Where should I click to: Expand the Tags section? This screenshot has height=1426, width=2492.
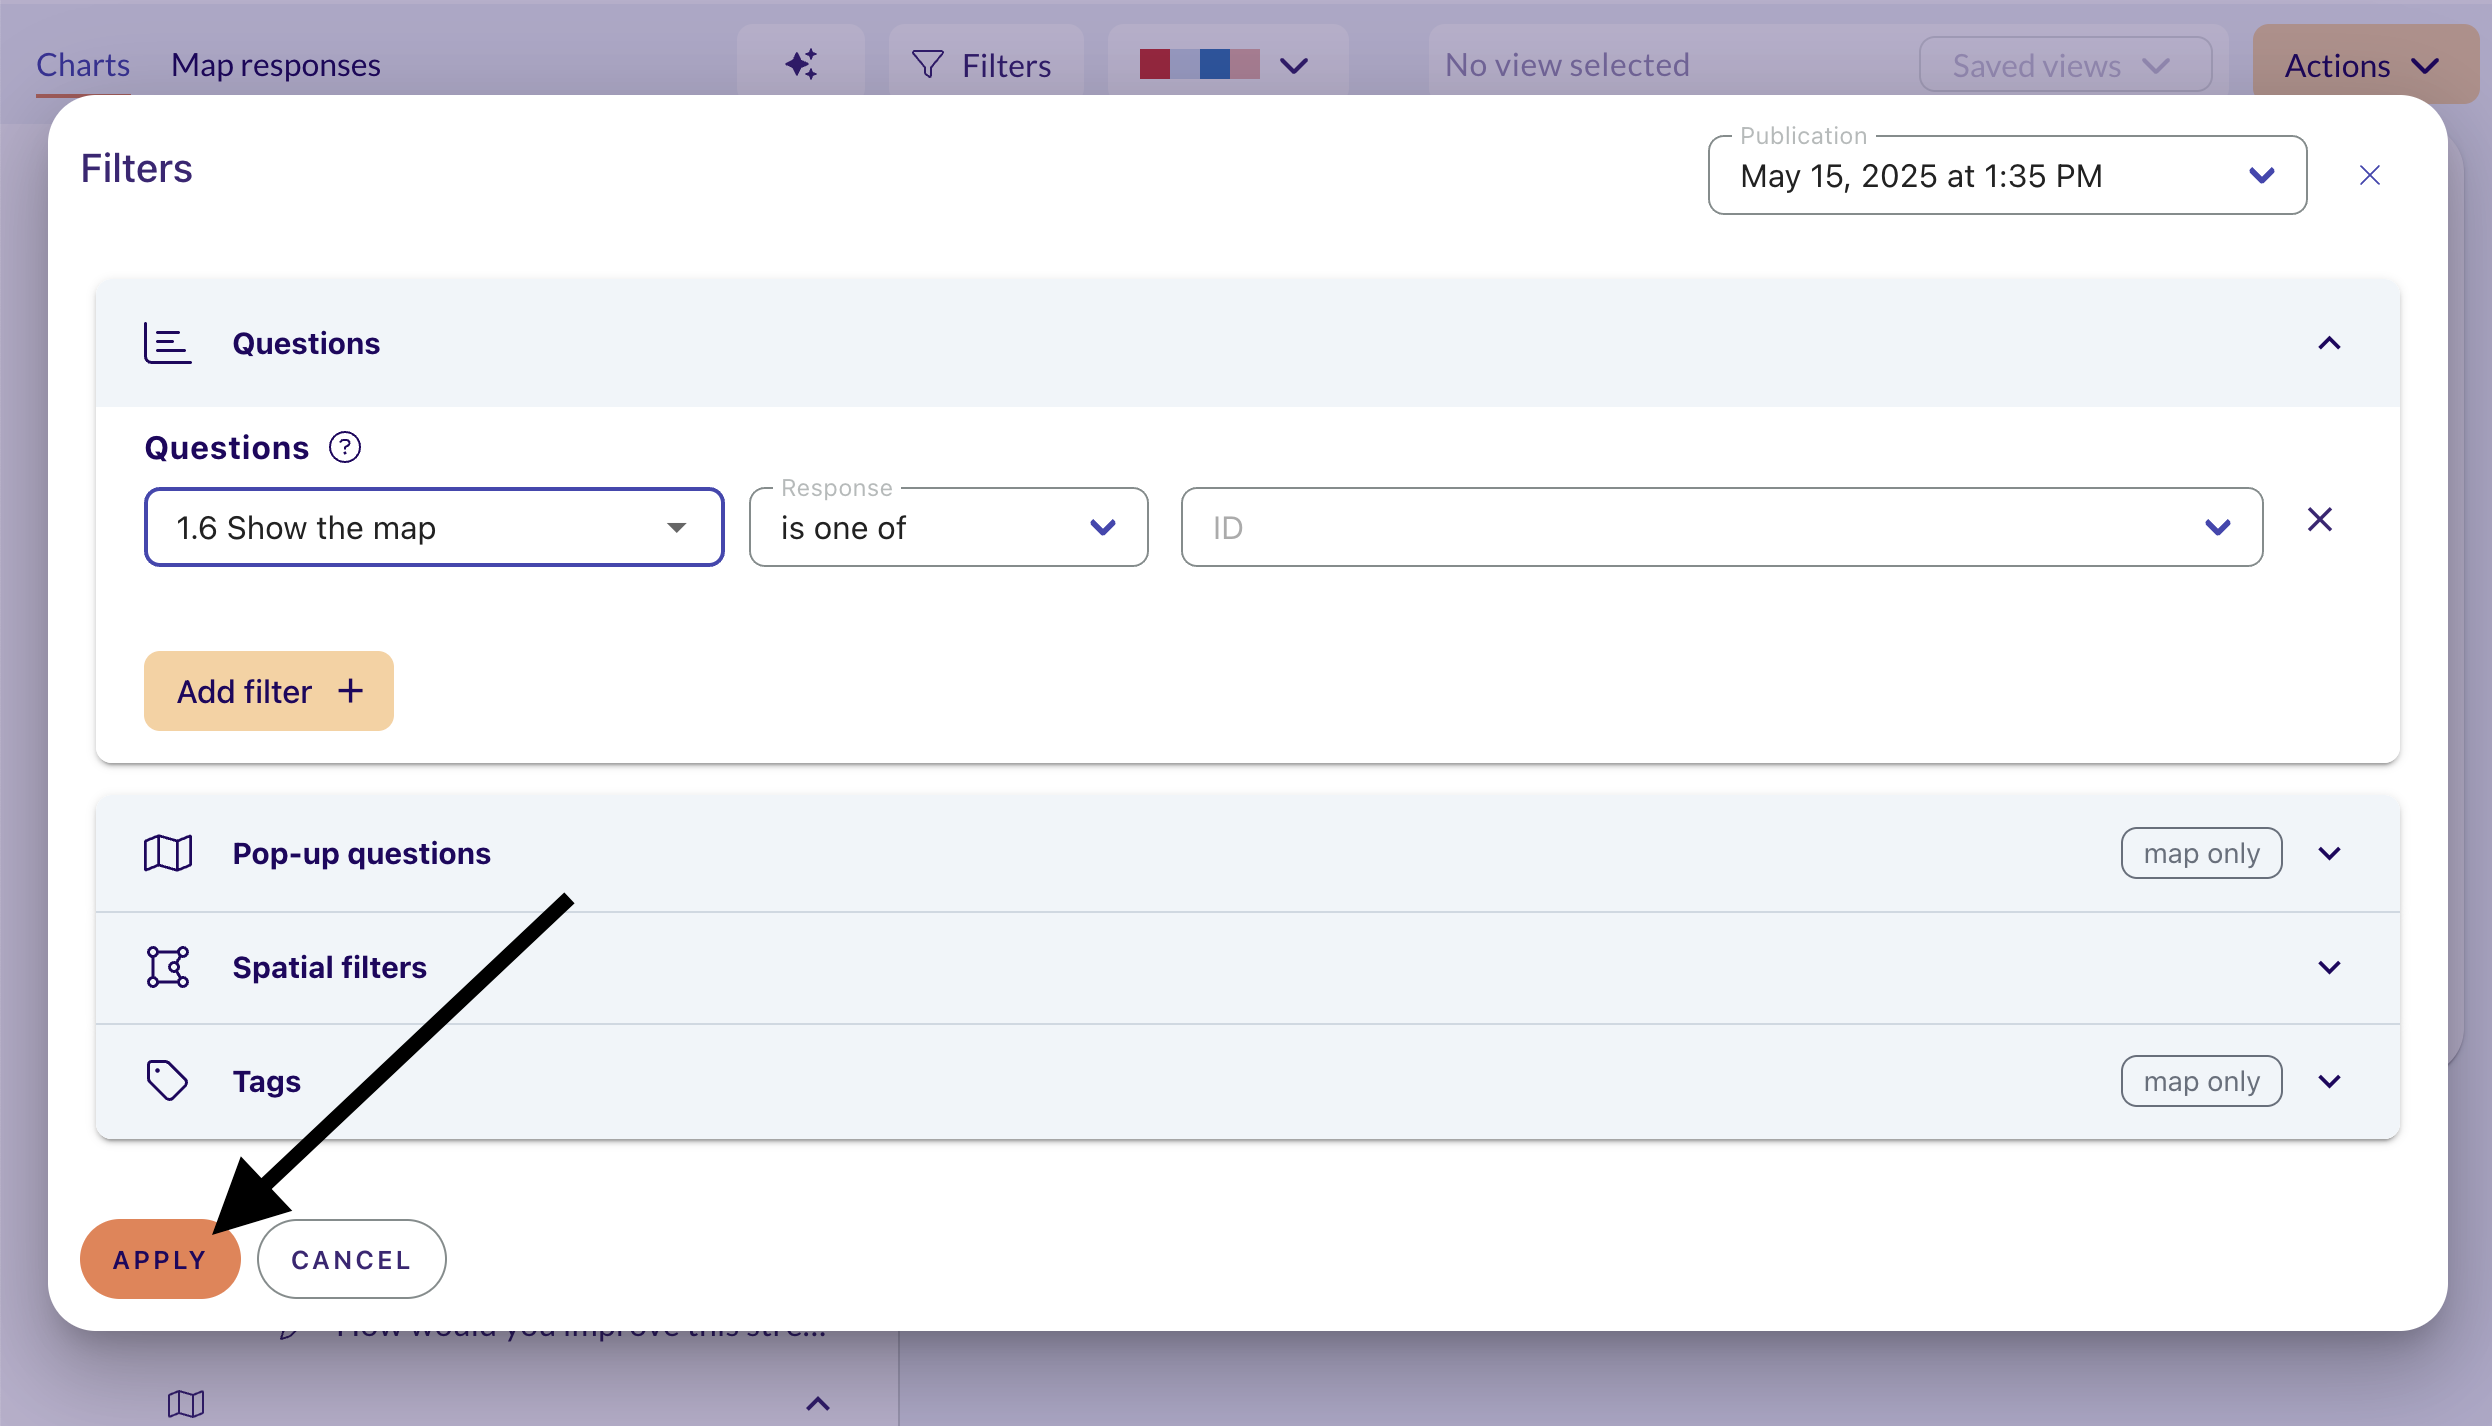(2329, 1081)
